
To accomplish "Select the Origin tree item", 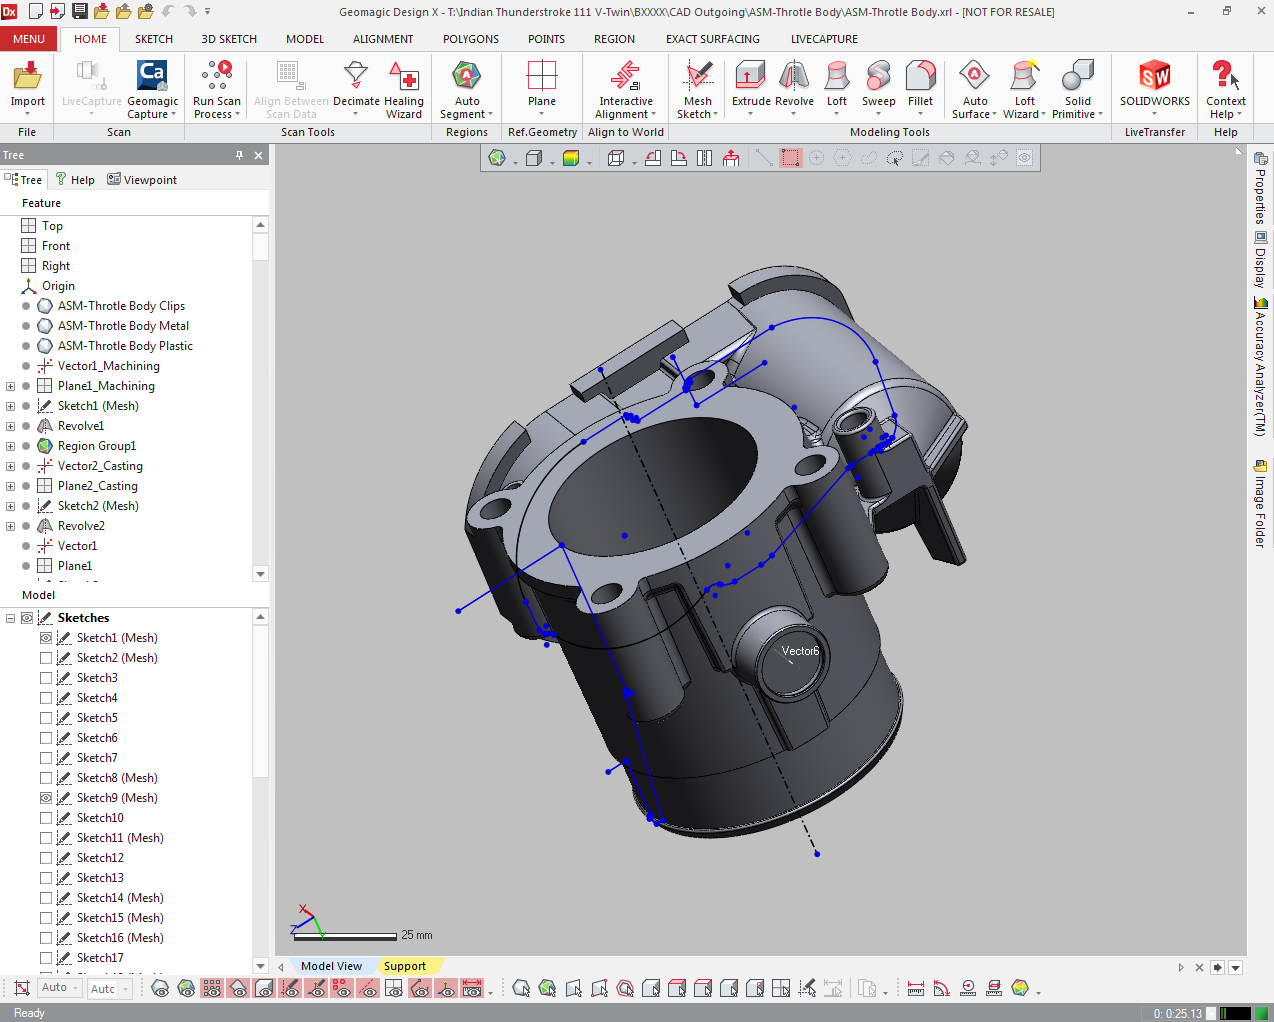I will point(58,286).
